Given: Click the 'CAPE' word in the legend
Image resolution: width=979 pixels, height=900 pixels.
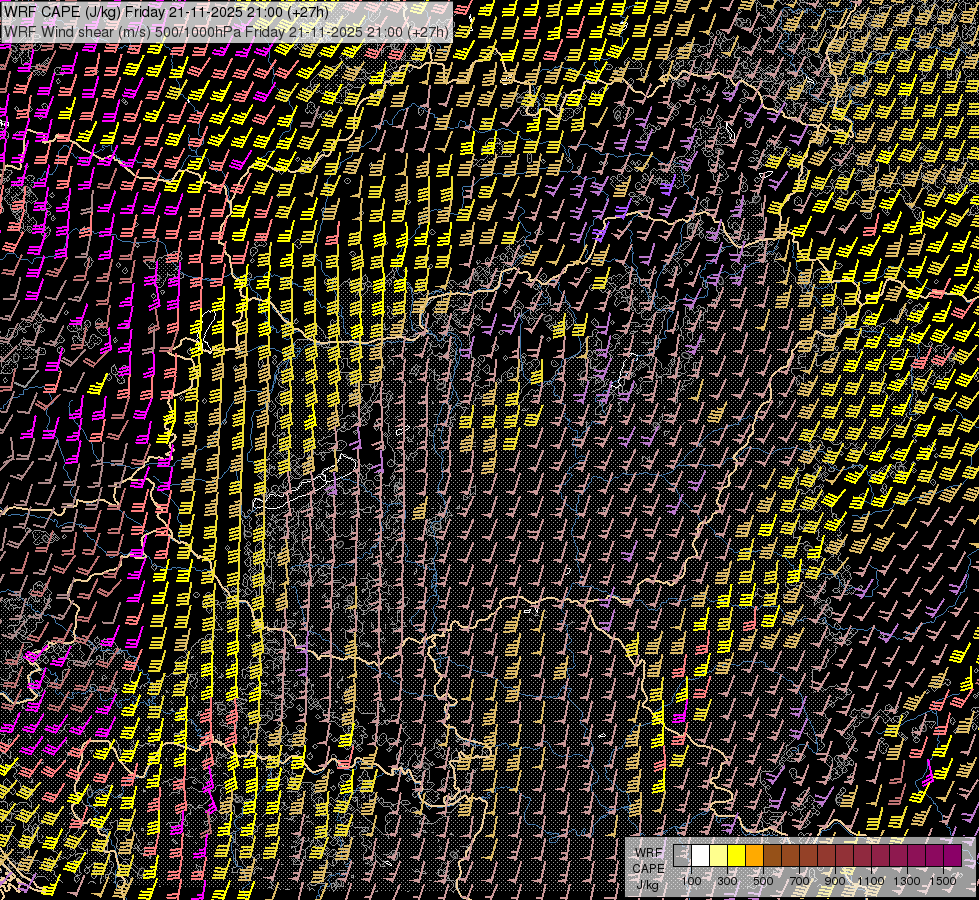Looking at the screenshot, I should point(648,869).
